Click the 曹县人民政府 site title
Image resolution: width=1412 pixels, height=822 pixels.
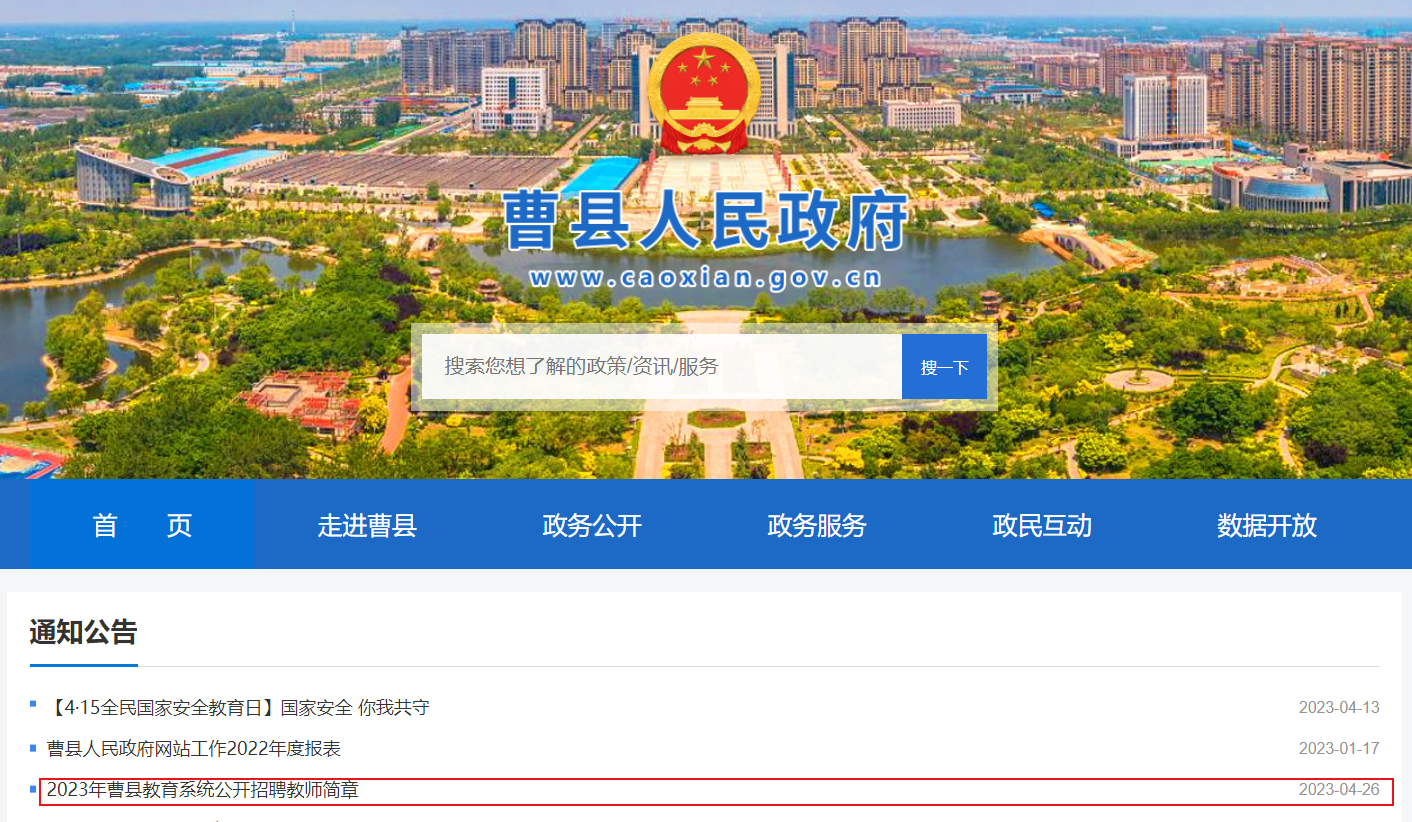pyautogui.click(x=706, y=220)
